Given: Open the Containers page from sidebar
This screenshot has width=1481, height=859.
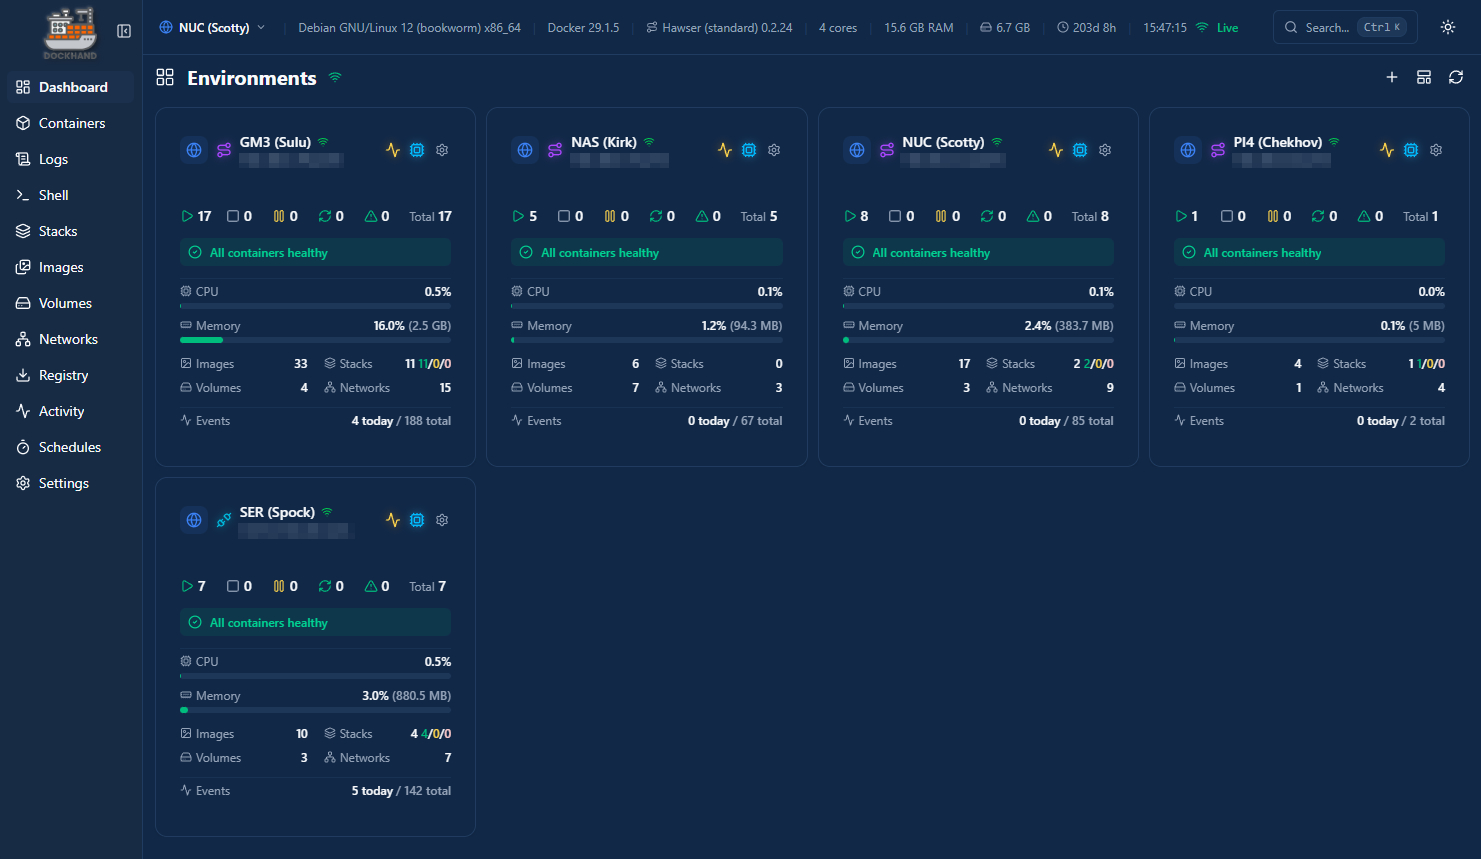Looking at the screenshot, I should [x=71, y=123].
